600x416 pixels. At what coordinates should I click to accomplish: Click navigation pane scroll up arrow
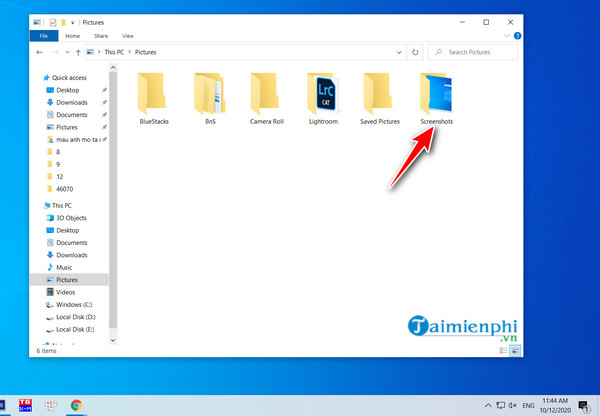[113, 68]
